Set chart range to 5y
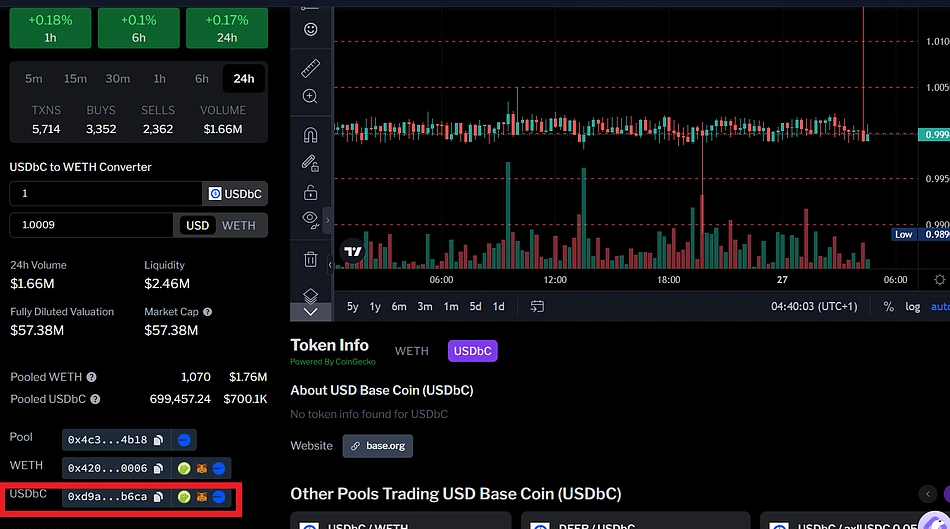 [353, 307]
